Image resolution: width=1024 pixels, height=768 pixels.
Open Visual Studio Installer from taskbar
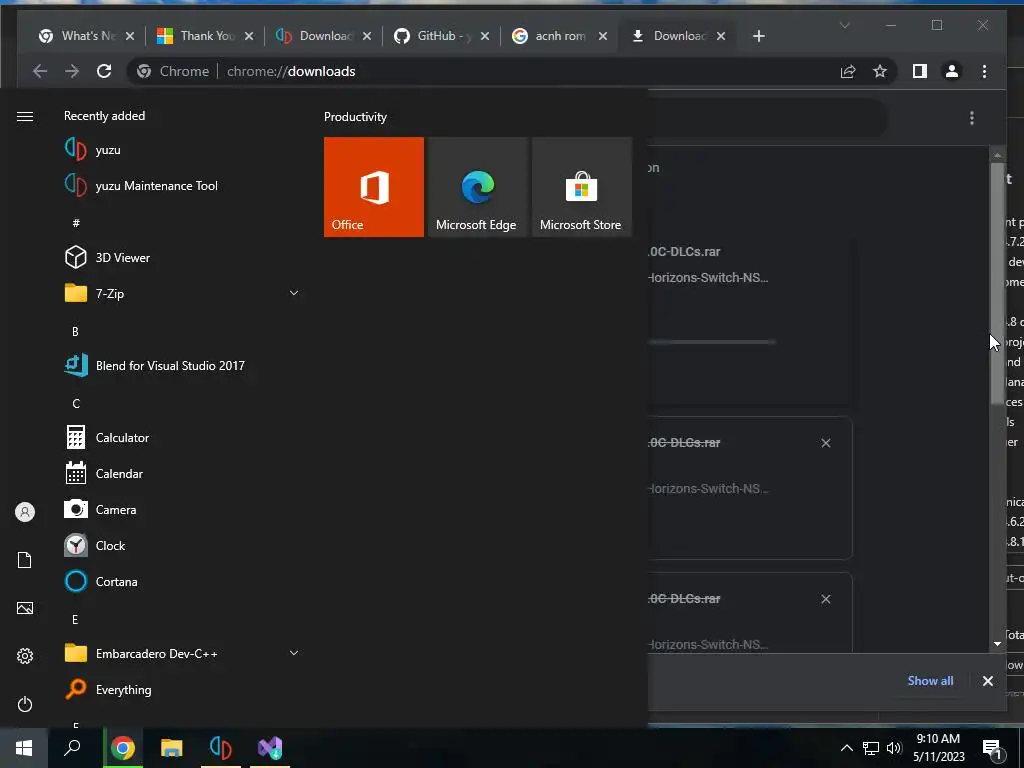coord(270,748)
